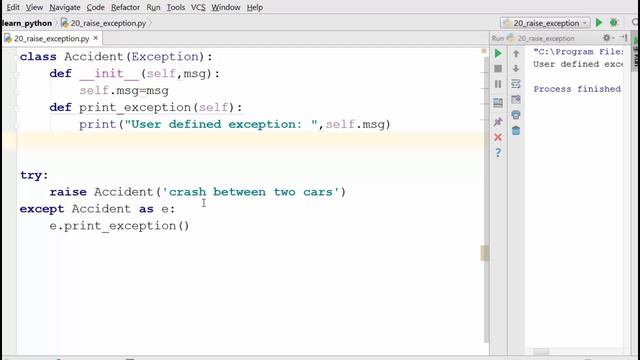
Task: Print the console output with the printer icon
Action: coord(516,115)
